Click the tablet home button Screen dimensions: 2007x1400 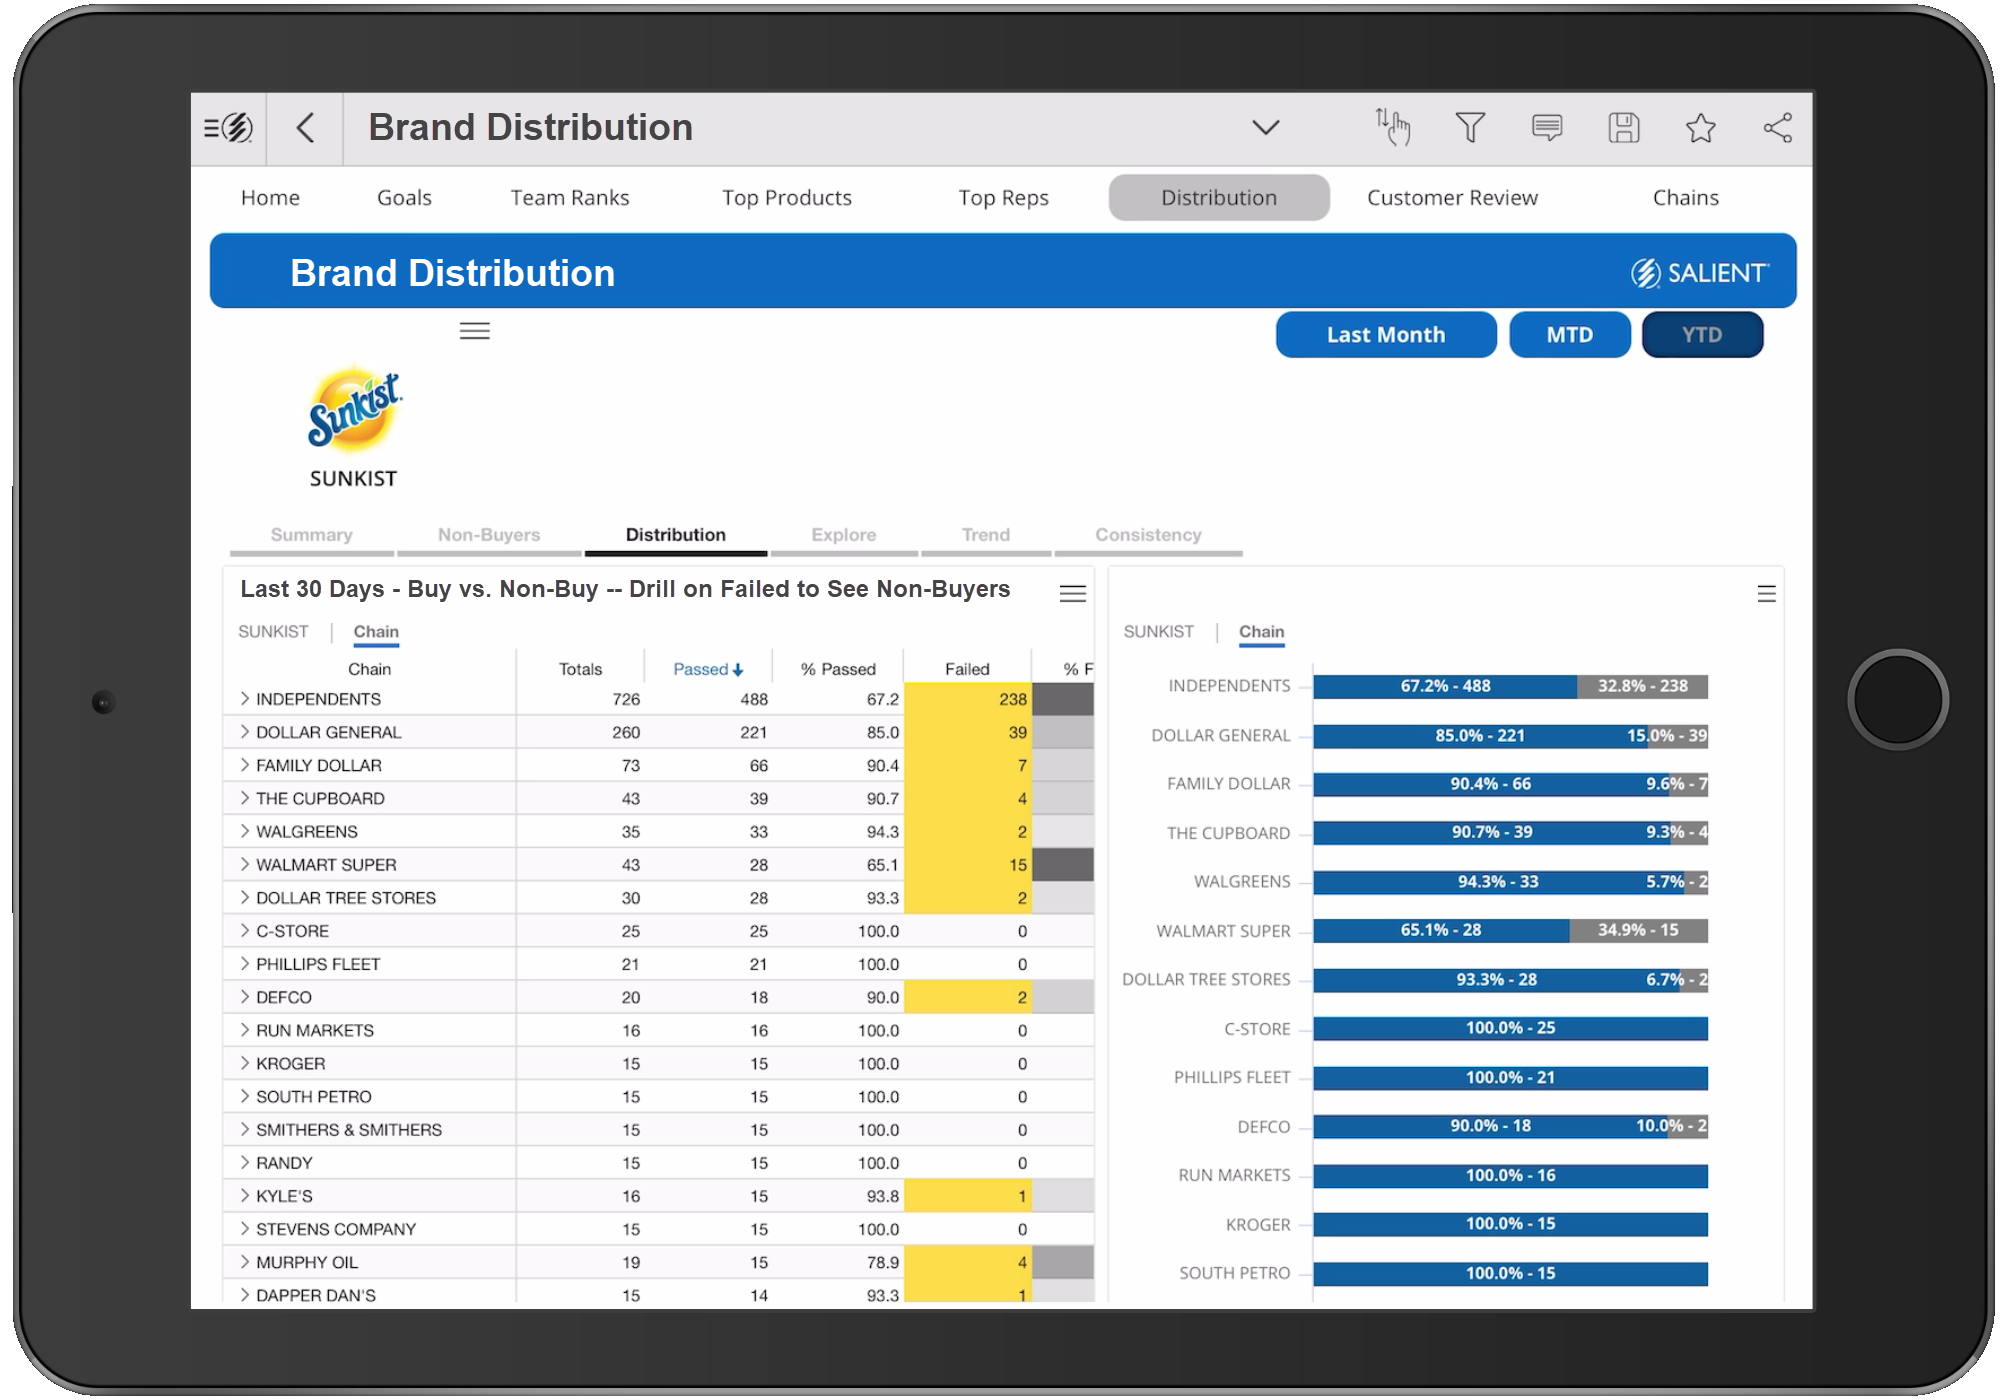(1897, 699)
